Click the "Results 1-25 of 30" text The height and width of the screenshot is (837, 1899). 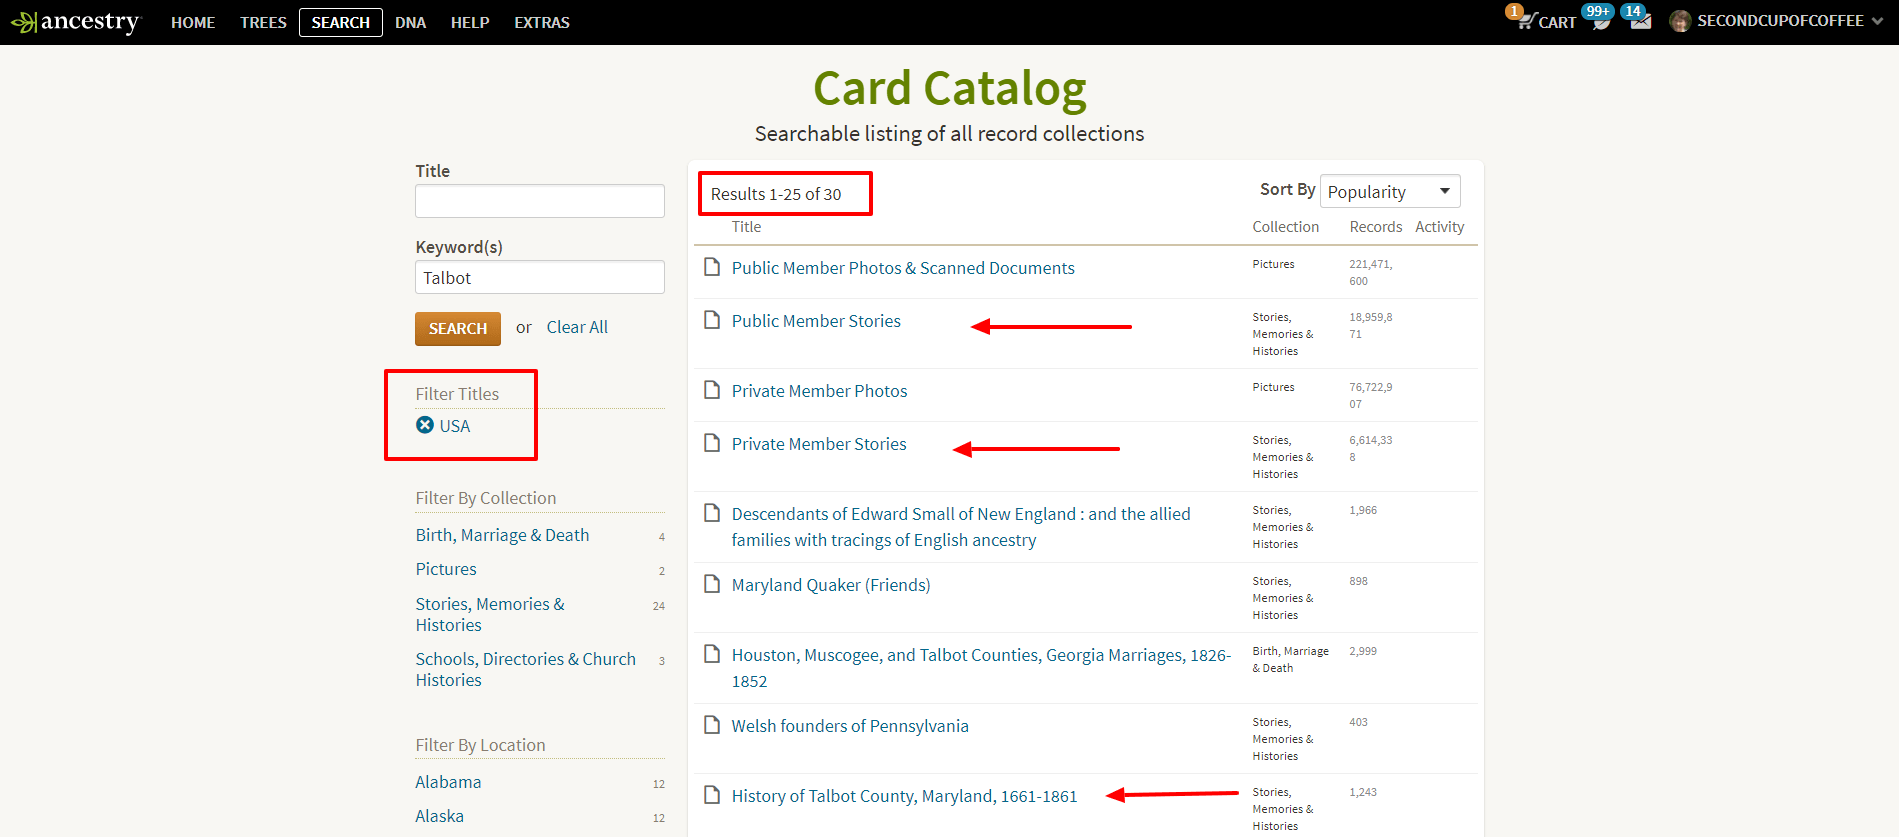tap(776, 194)
